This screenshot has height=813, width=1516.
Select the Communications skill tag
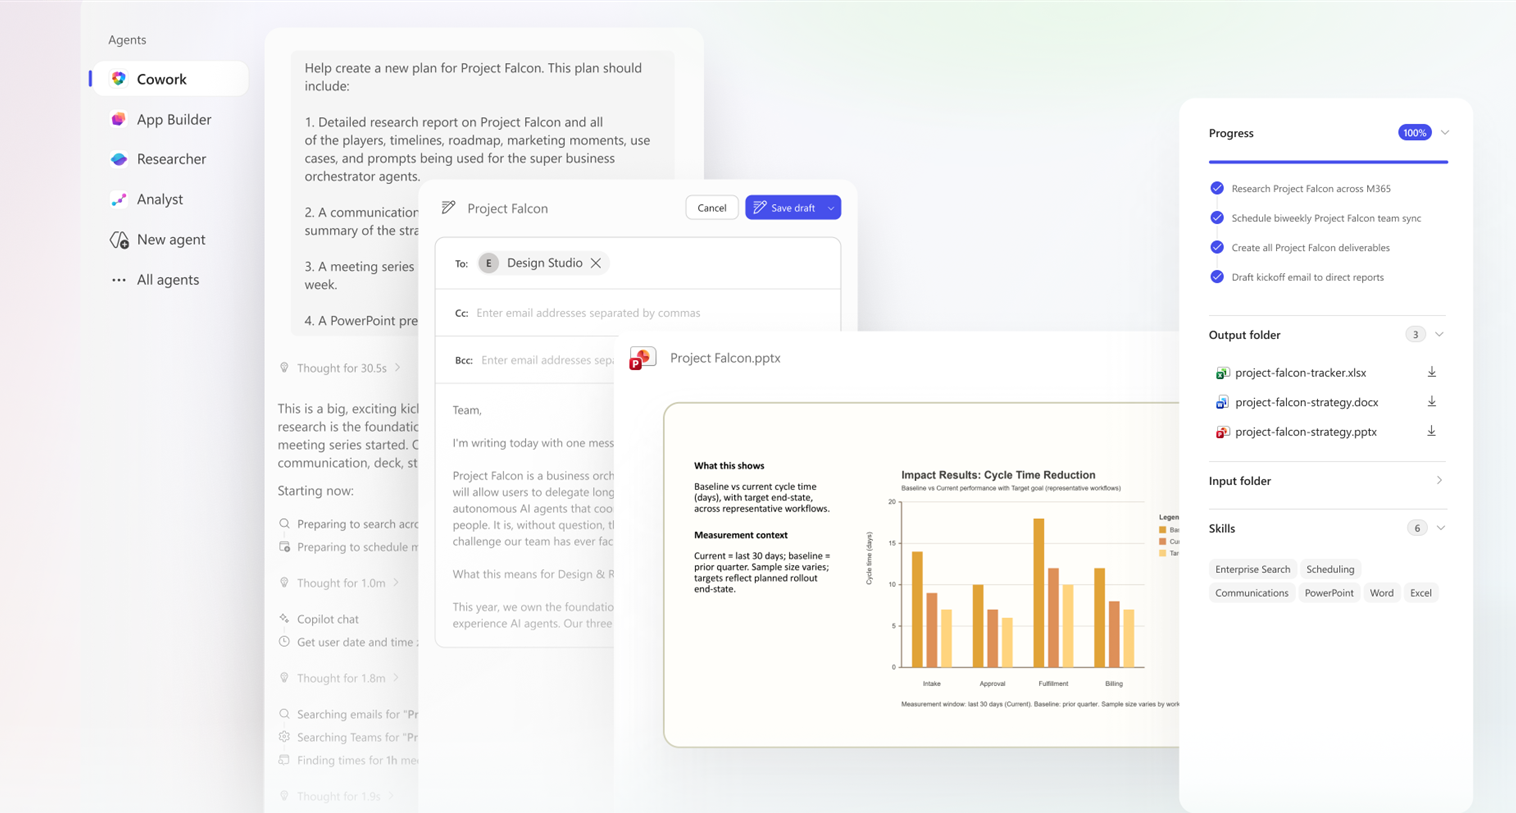(x=1251, y=593)
